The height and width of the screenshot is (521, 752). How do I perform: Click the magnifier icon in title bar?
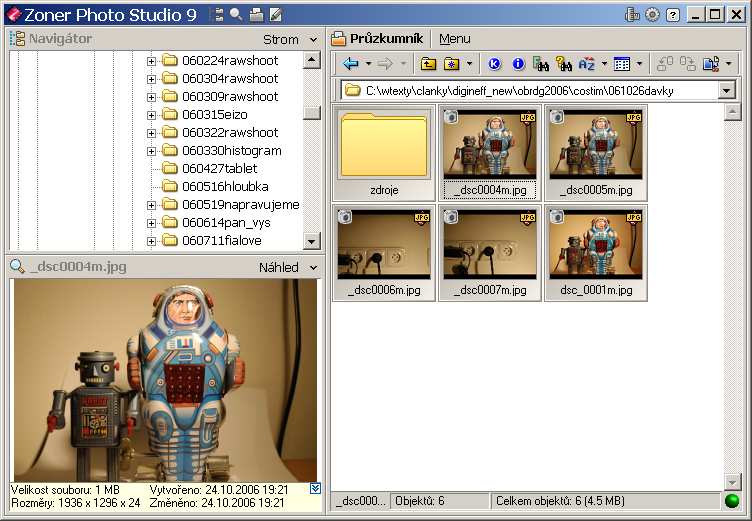click(x=236, y=15)
